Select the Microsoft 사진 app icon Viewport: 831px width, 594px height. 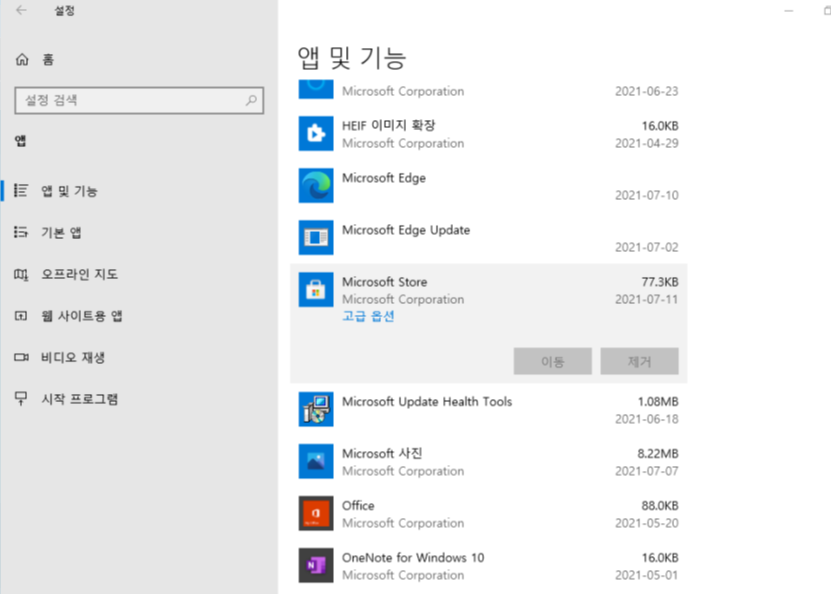click(316, 461)
